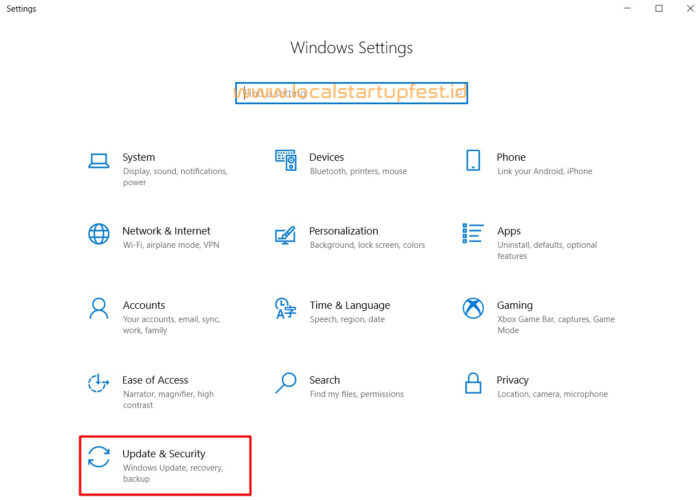Open the Gaming Xbox icon
700x500 pixels.
473,308
